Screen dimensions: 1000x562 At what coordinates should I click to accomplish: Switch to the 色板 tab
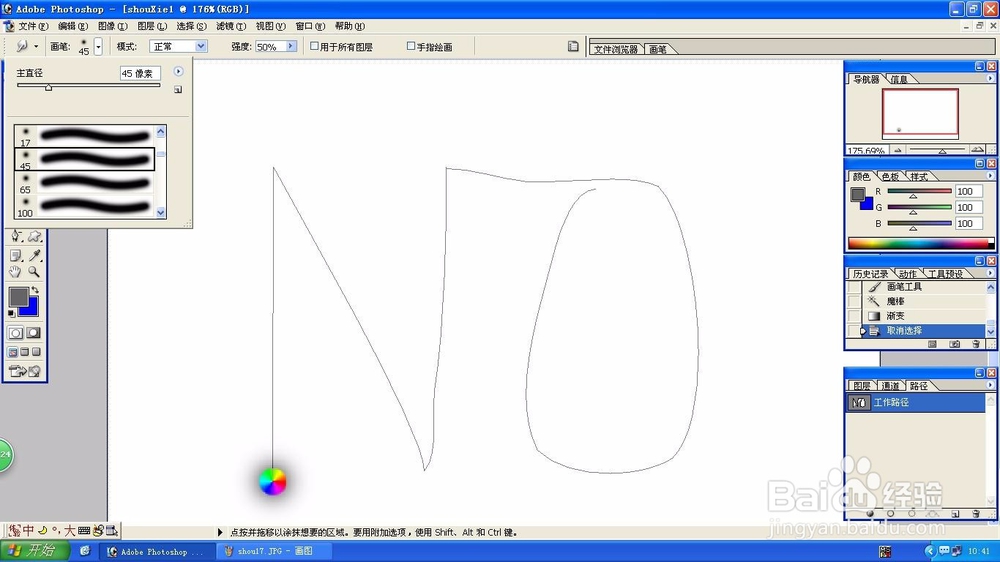[890, 177]
